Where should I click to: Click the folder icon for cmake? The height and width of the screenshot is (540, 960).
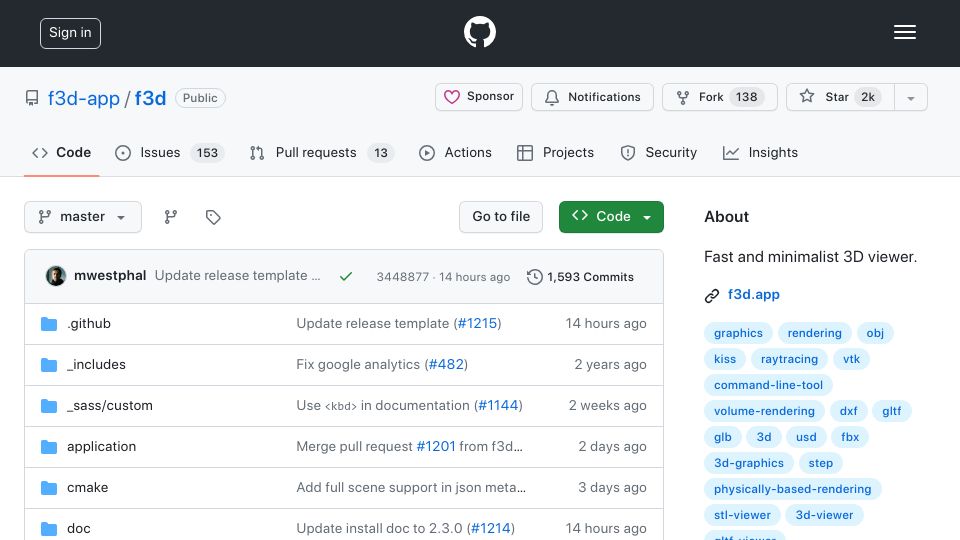point(49,488)
